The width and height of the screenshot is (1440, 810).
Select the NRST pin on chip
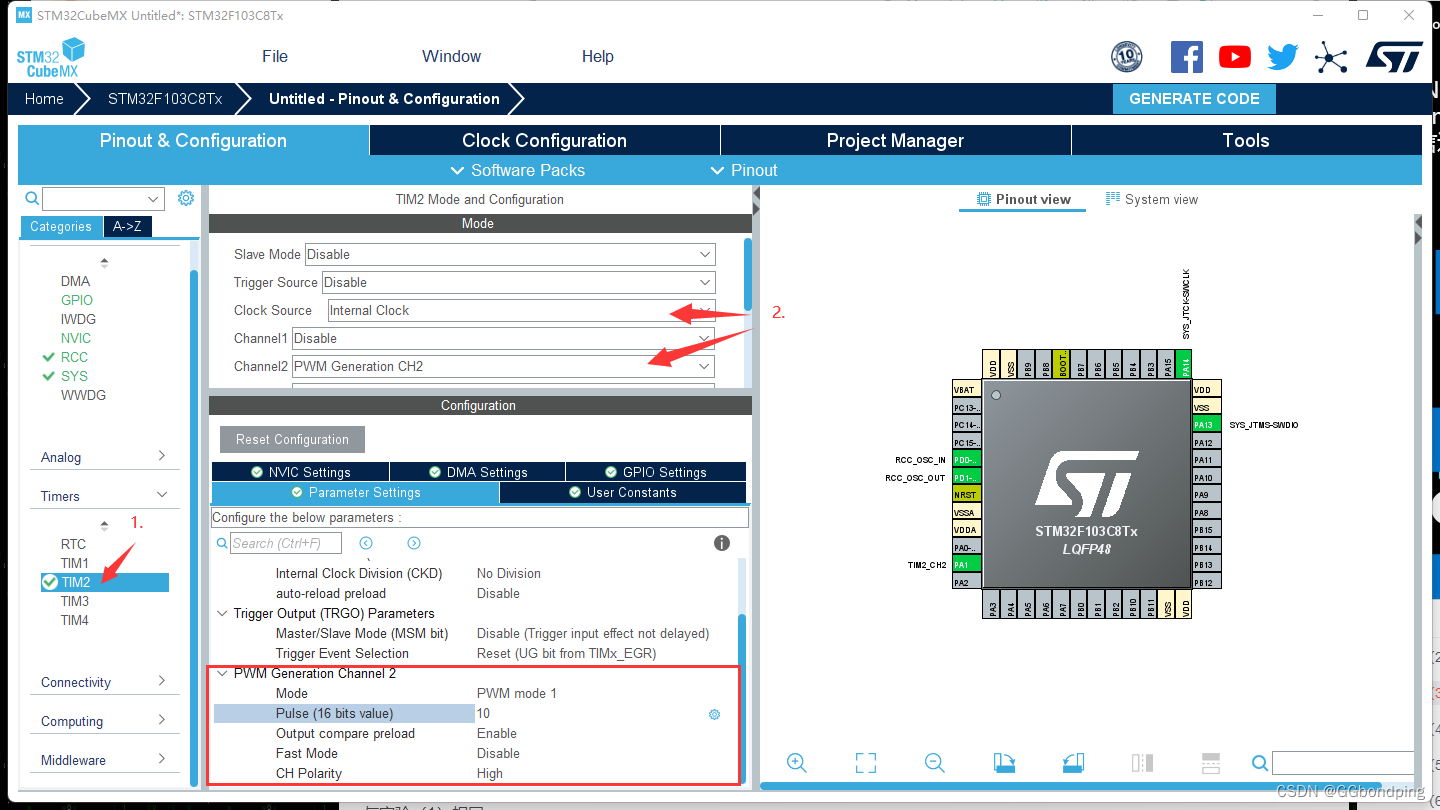pos(967,495)
